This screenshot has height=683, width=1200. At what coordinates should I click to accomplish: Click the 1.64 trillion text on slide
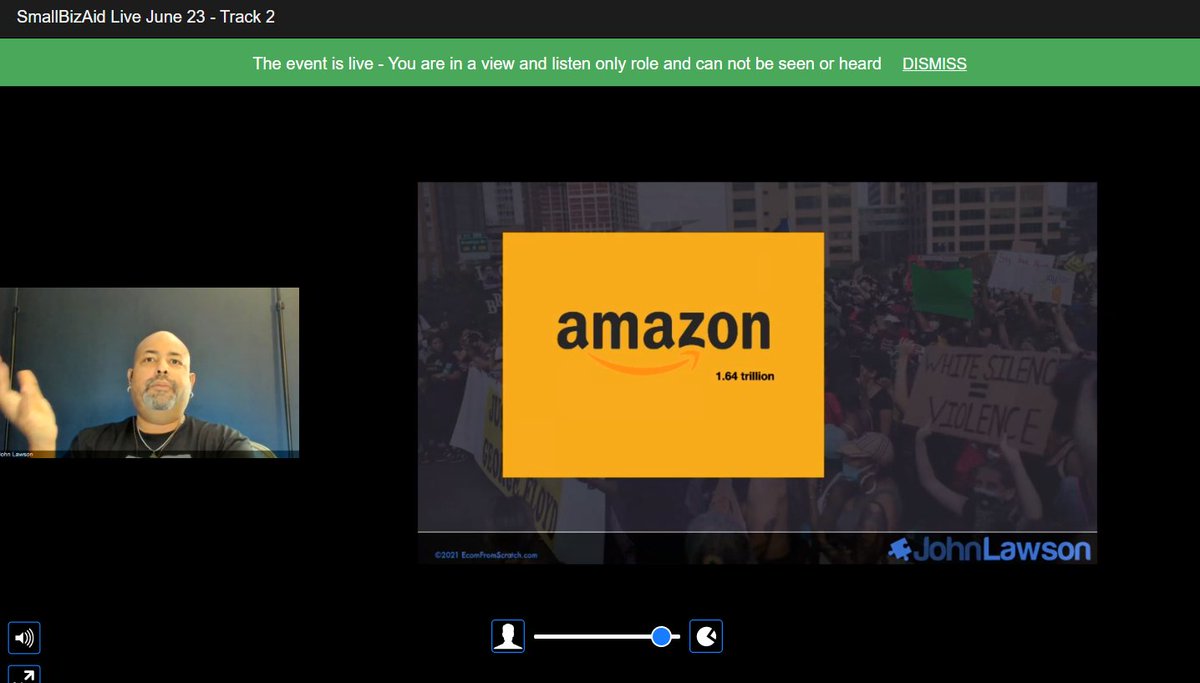(x=745, y=377)
